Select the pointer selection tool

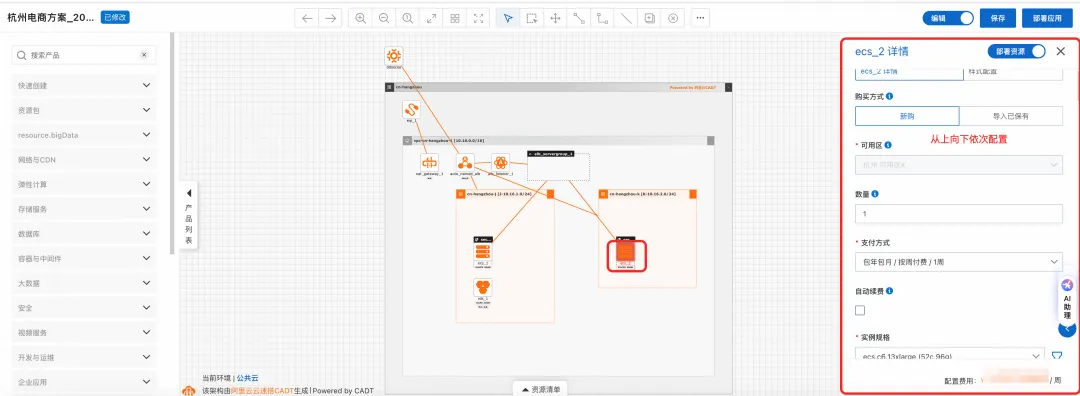click(508, 18)
